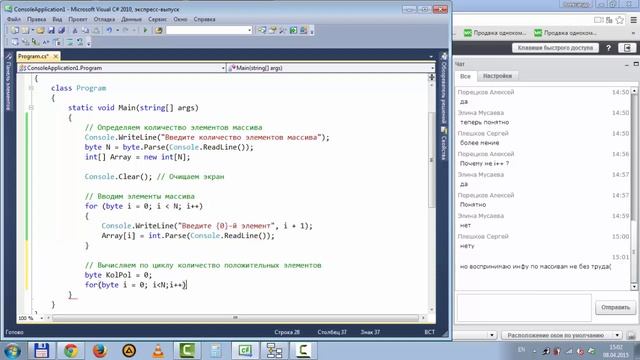Viewport: 640px width, 360px height.
Task: Click the EN language indicator in tray
Action: coord(521,350)
